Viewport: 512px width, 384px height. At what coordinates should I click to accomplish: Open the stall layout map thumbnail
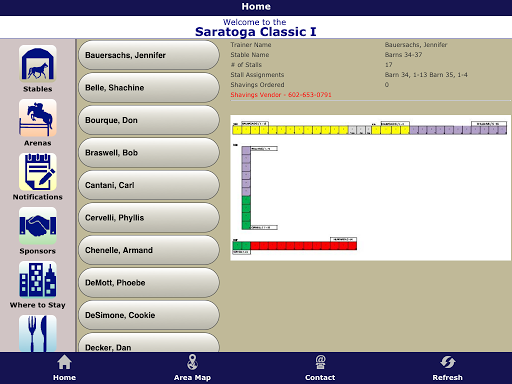pyautogui.click(x=370, y=188)
